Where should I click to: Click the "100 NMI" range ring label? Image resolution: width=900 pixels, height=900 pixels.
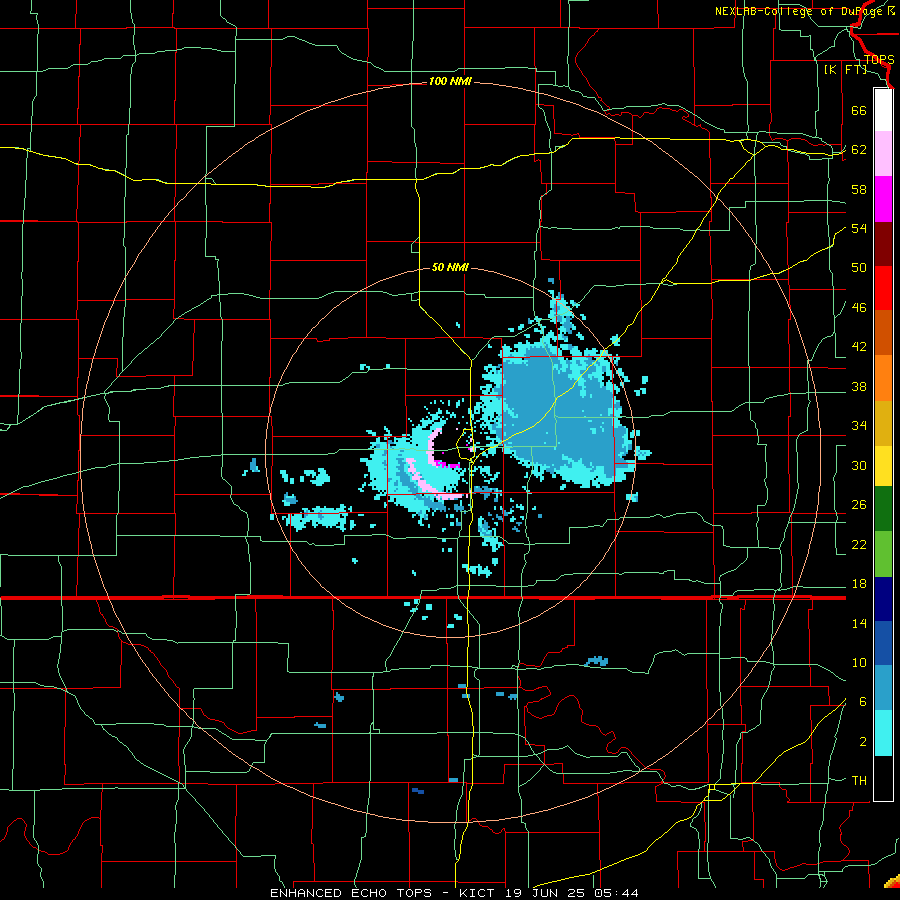click(x=450, y=82)
